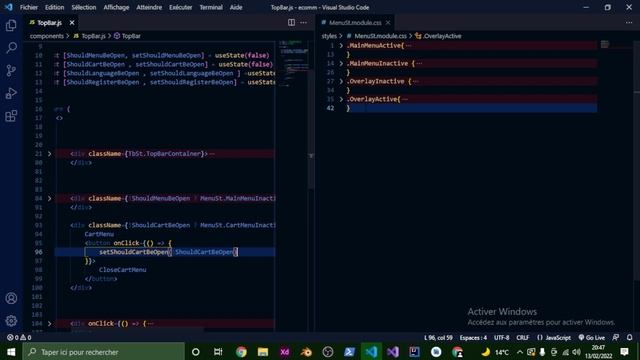This screenshot has width=640, height=360.
Task: Open notifications bell in status bar
Action: 629,338
